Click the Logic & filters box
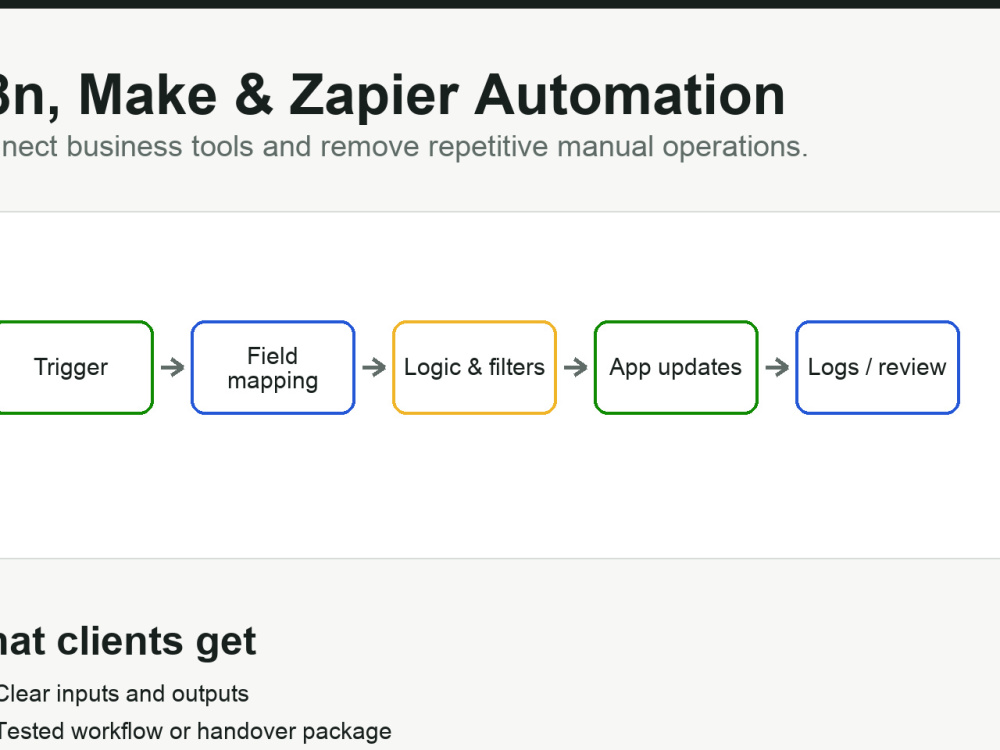Image resolution: width=1000 pixels, height=750 pixels. pos(474,367)
